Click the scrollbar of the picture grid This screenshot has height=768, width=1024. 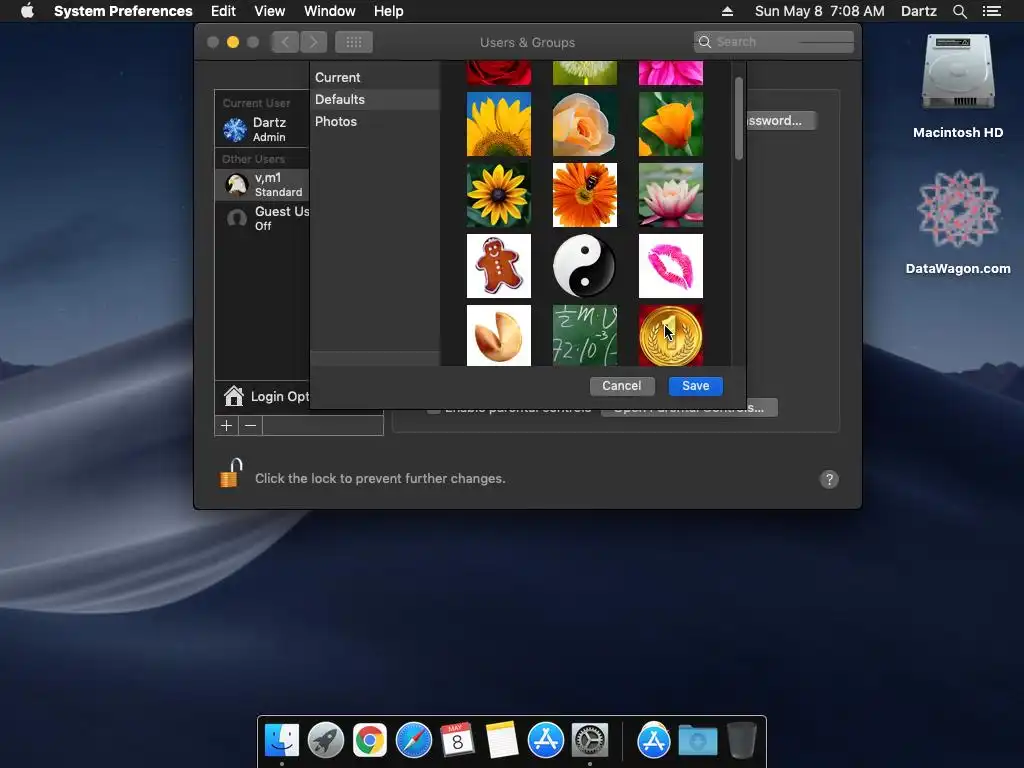coord(739,118)
